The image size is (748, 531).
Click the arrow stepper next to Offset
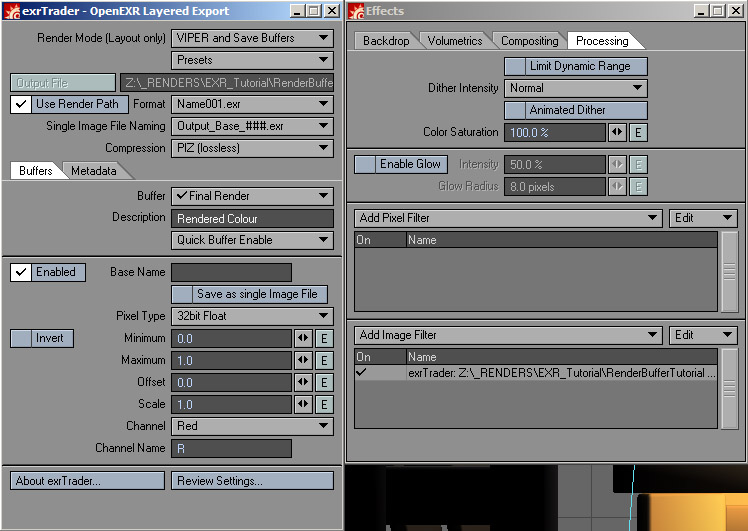point(303,383)
